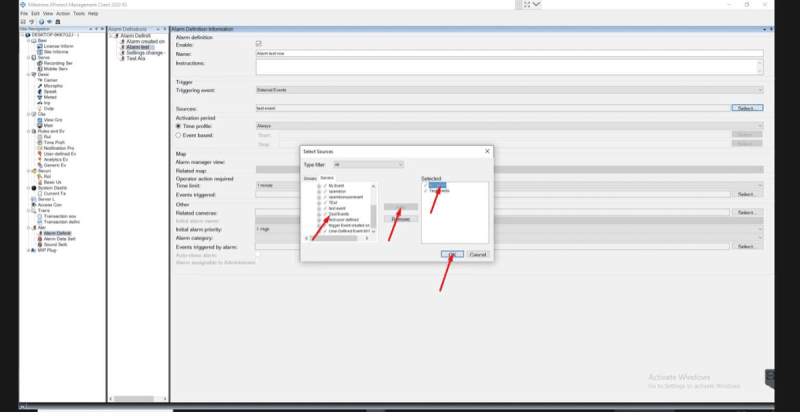800x412 pixels.
Task: Expand the My Event source item
Action: 319,186
